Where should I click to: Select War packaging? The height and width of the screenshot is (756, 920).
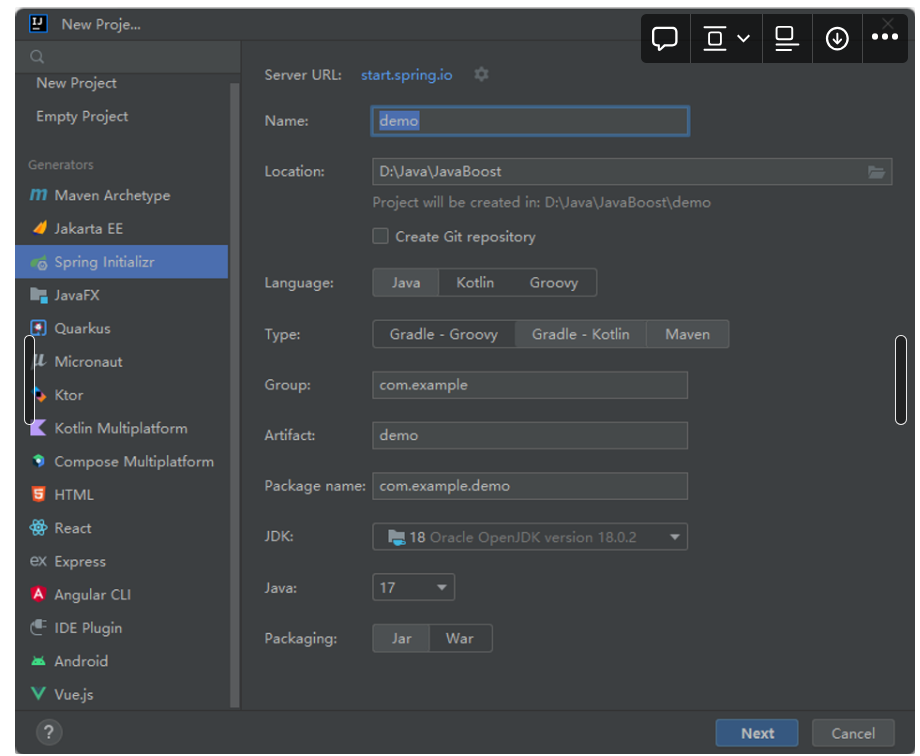[460, 639]
